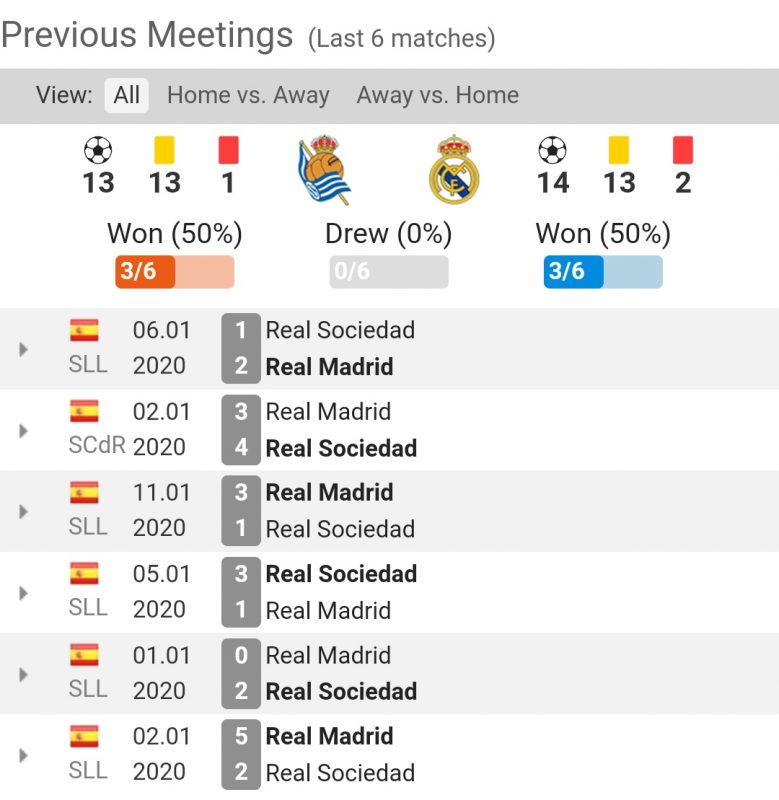Screen dimensions: 779x800
Task: Click the Real Sociedad club crest
Action: (324, 170)
